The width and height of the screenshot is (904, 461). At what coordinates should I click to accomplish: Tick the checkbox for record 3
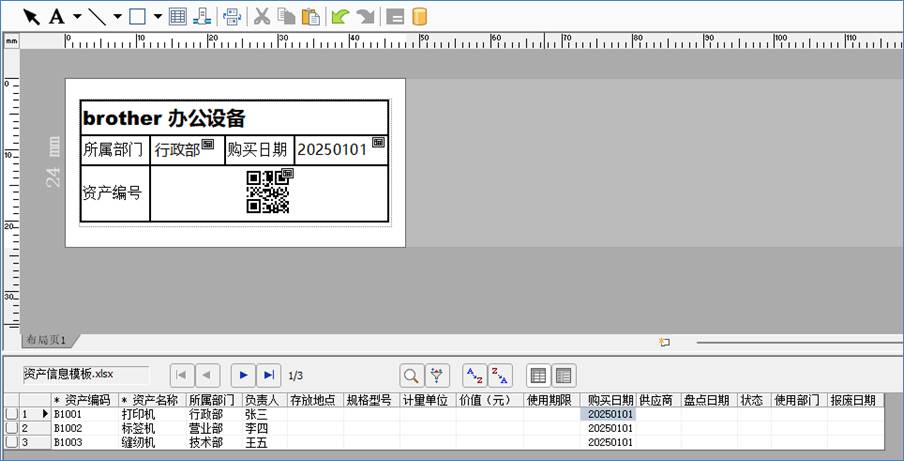11,443
